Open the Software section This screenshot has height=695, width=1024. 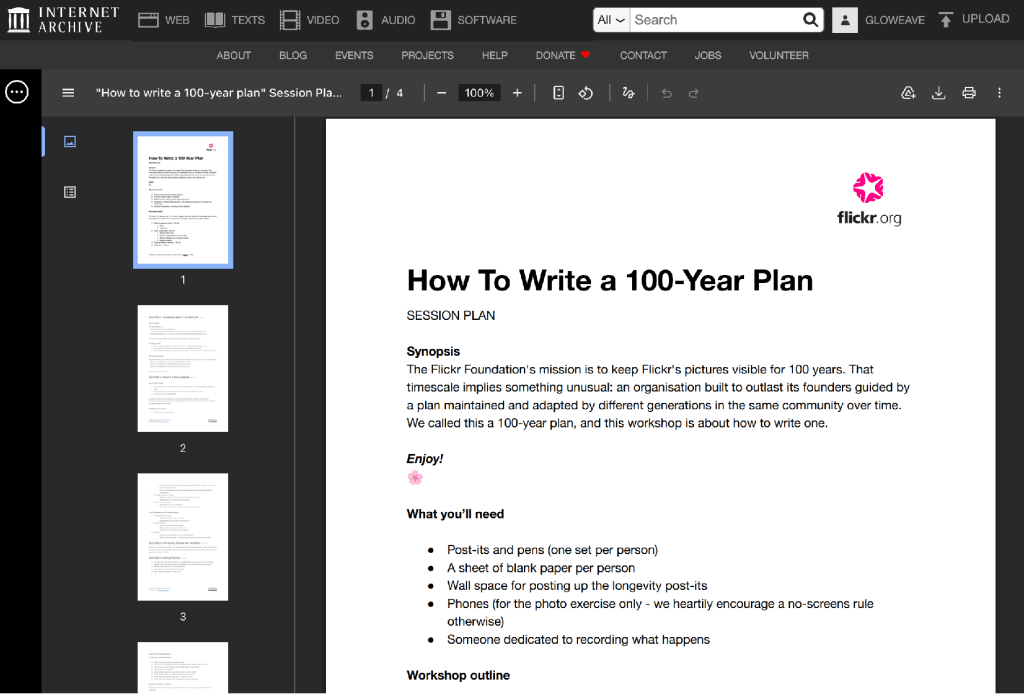click(x=473, y=20)
